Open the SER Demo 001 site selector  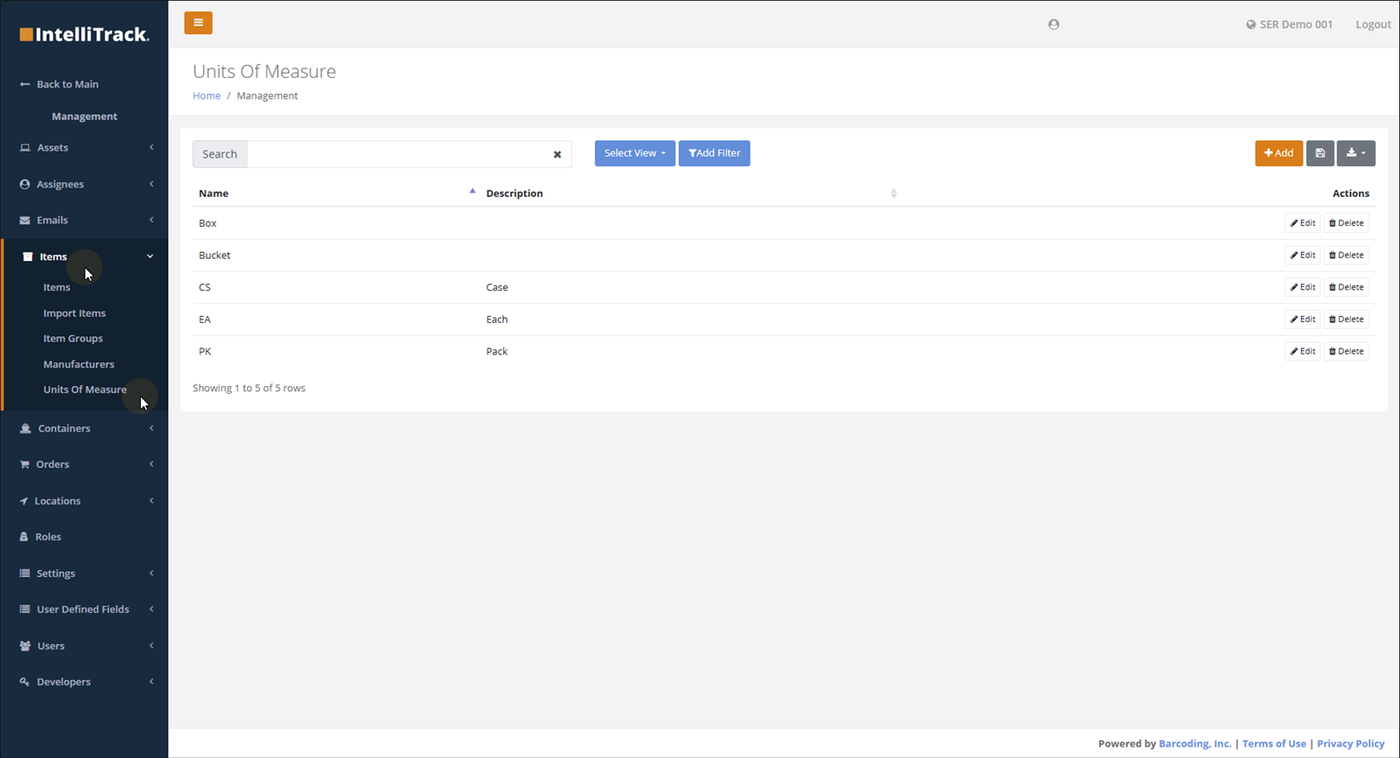(x=1289, y=24)
